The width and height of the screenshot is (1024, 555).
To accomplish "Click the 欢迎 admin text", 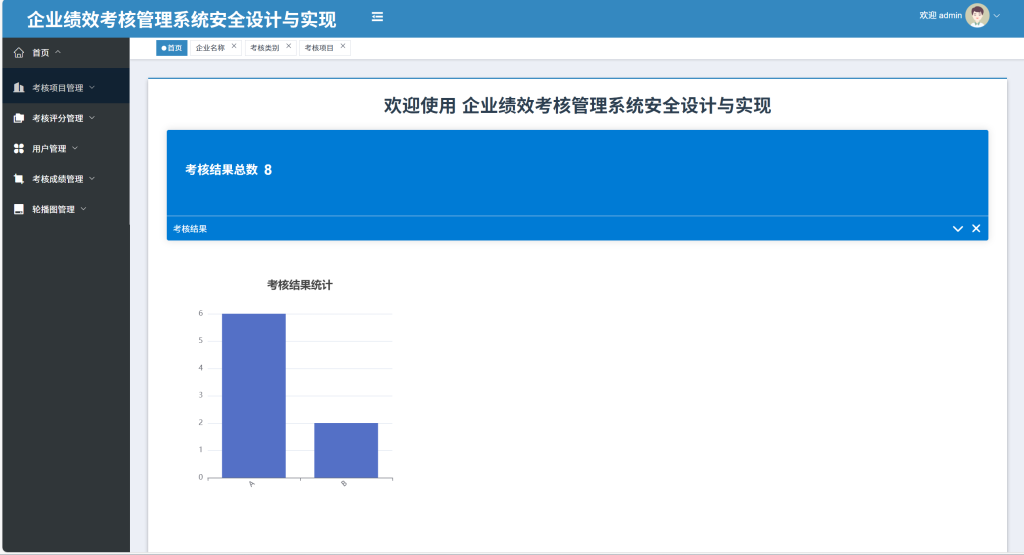I will [x=940, y=16].
